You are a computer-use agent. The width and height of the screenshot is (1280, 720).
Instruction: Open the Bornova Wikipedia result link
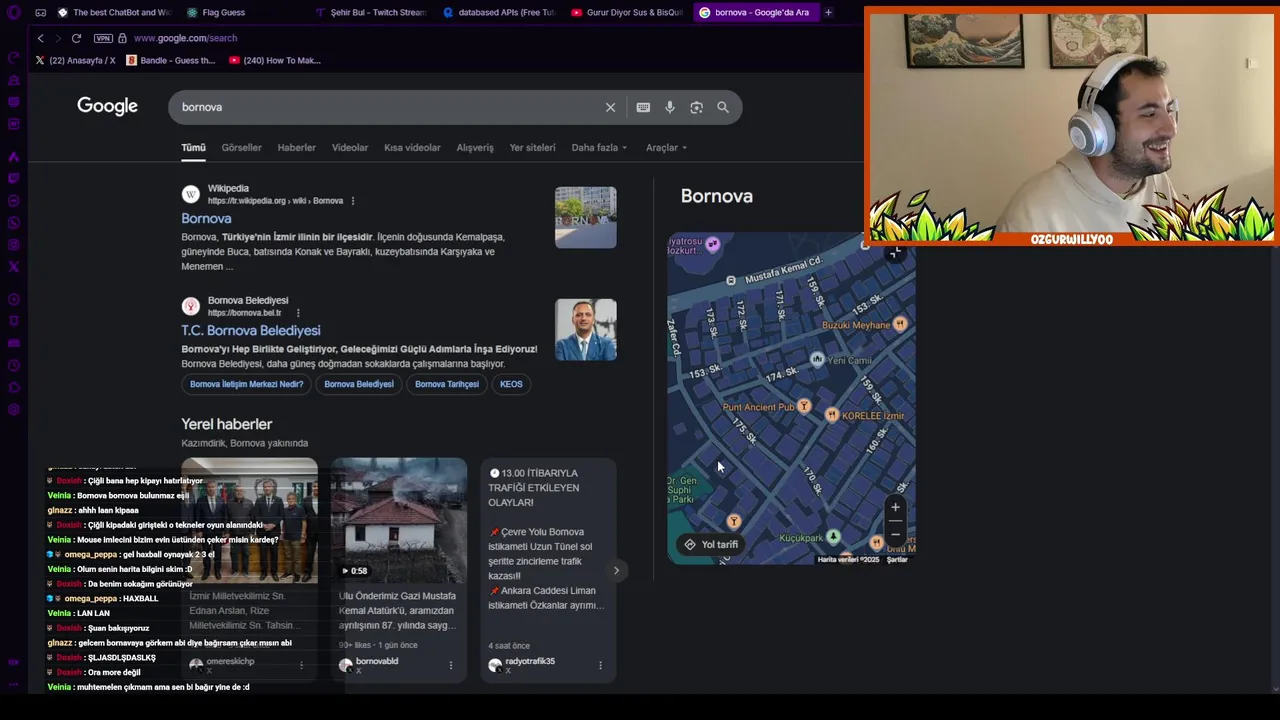(x=206, y=218)
